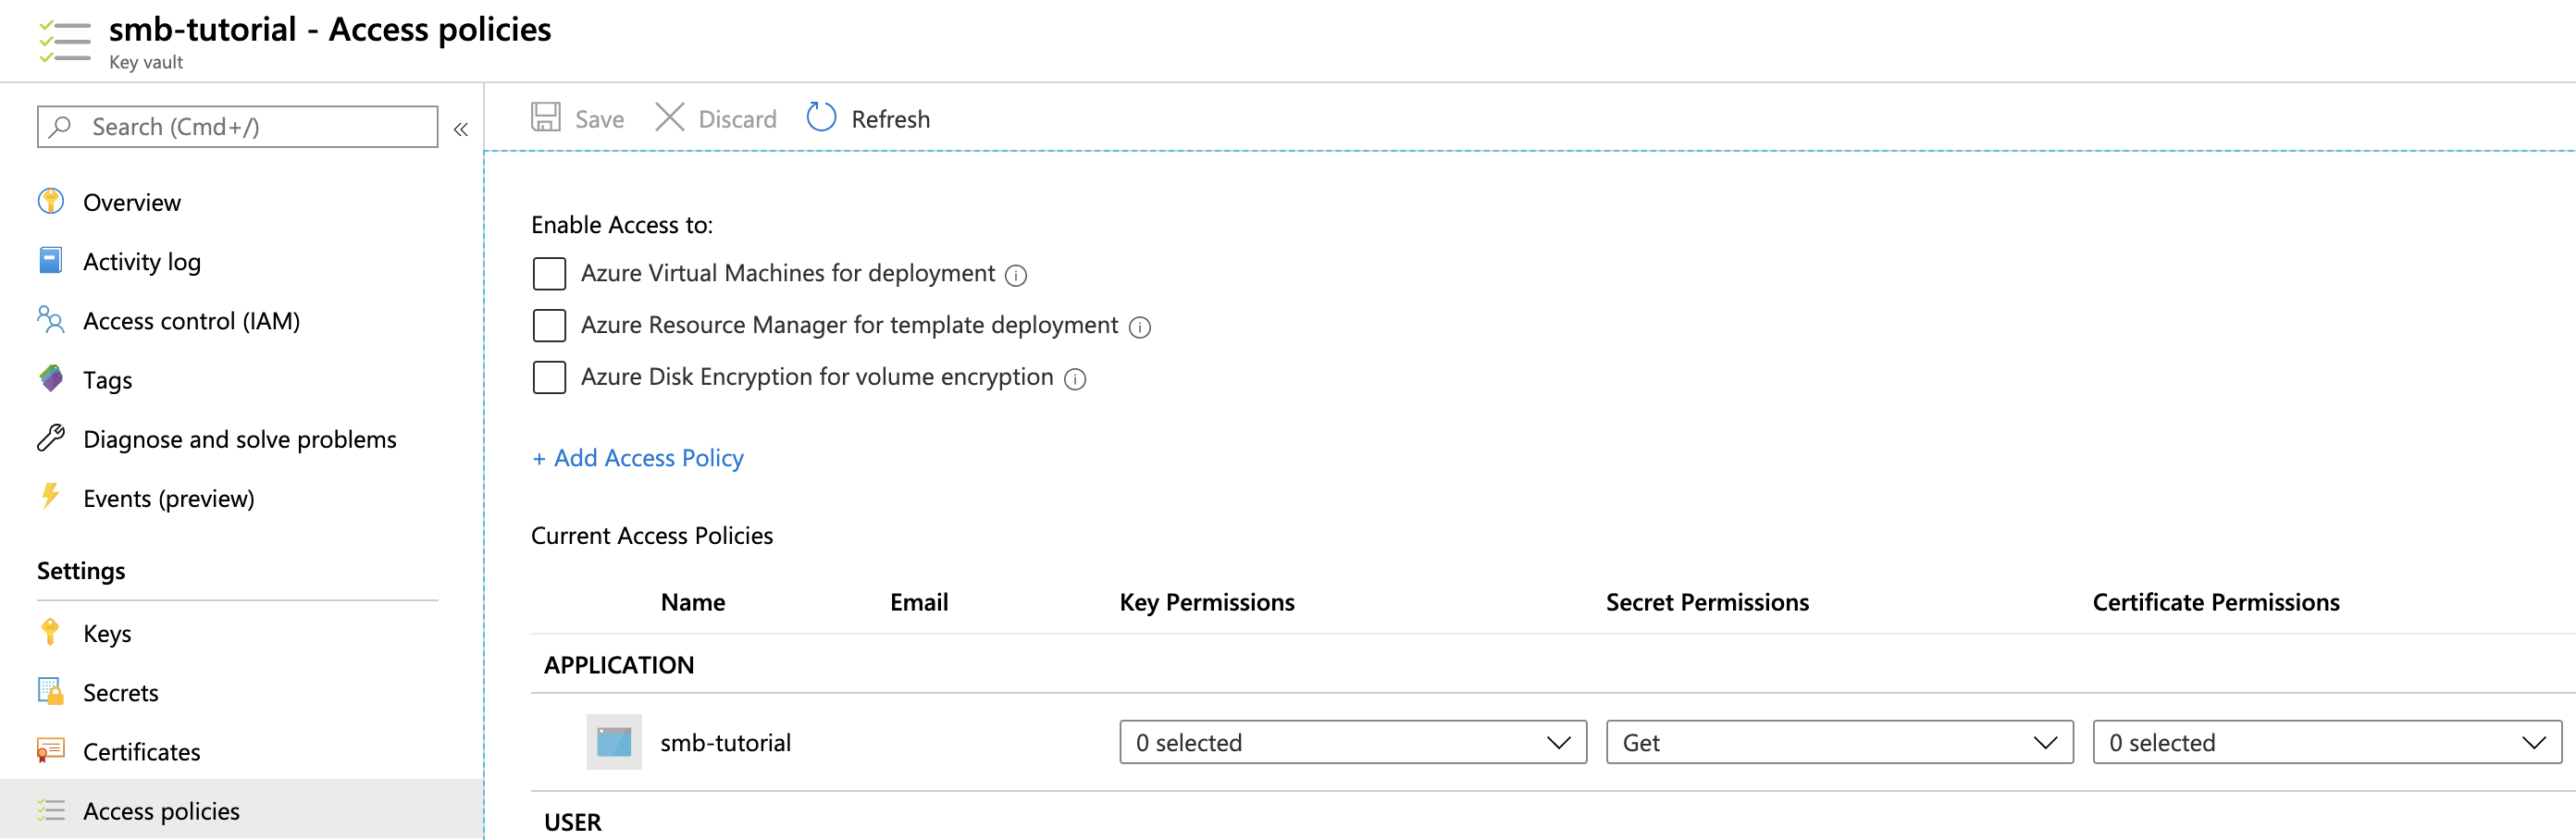The width and height of the screenshot is (2576, 840).
Task: Click the Key Permissions column header
Action: click(1206, 602)
